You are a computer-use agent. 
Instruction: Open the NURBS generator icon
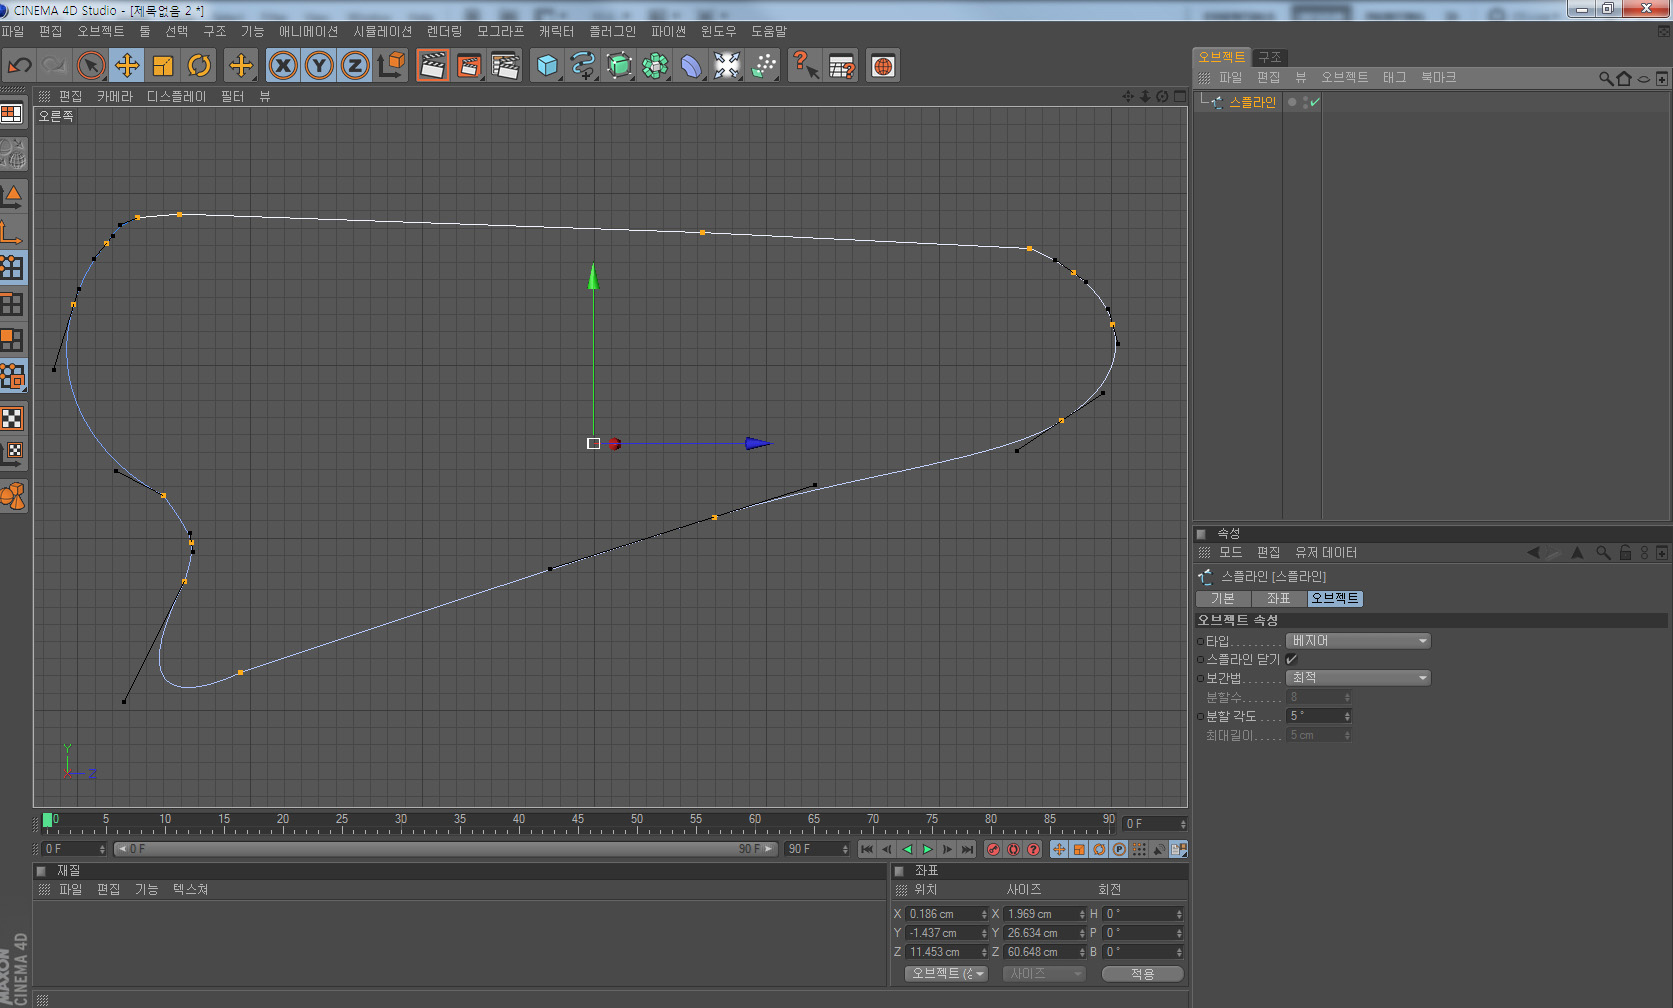click(x=619, y=66)
